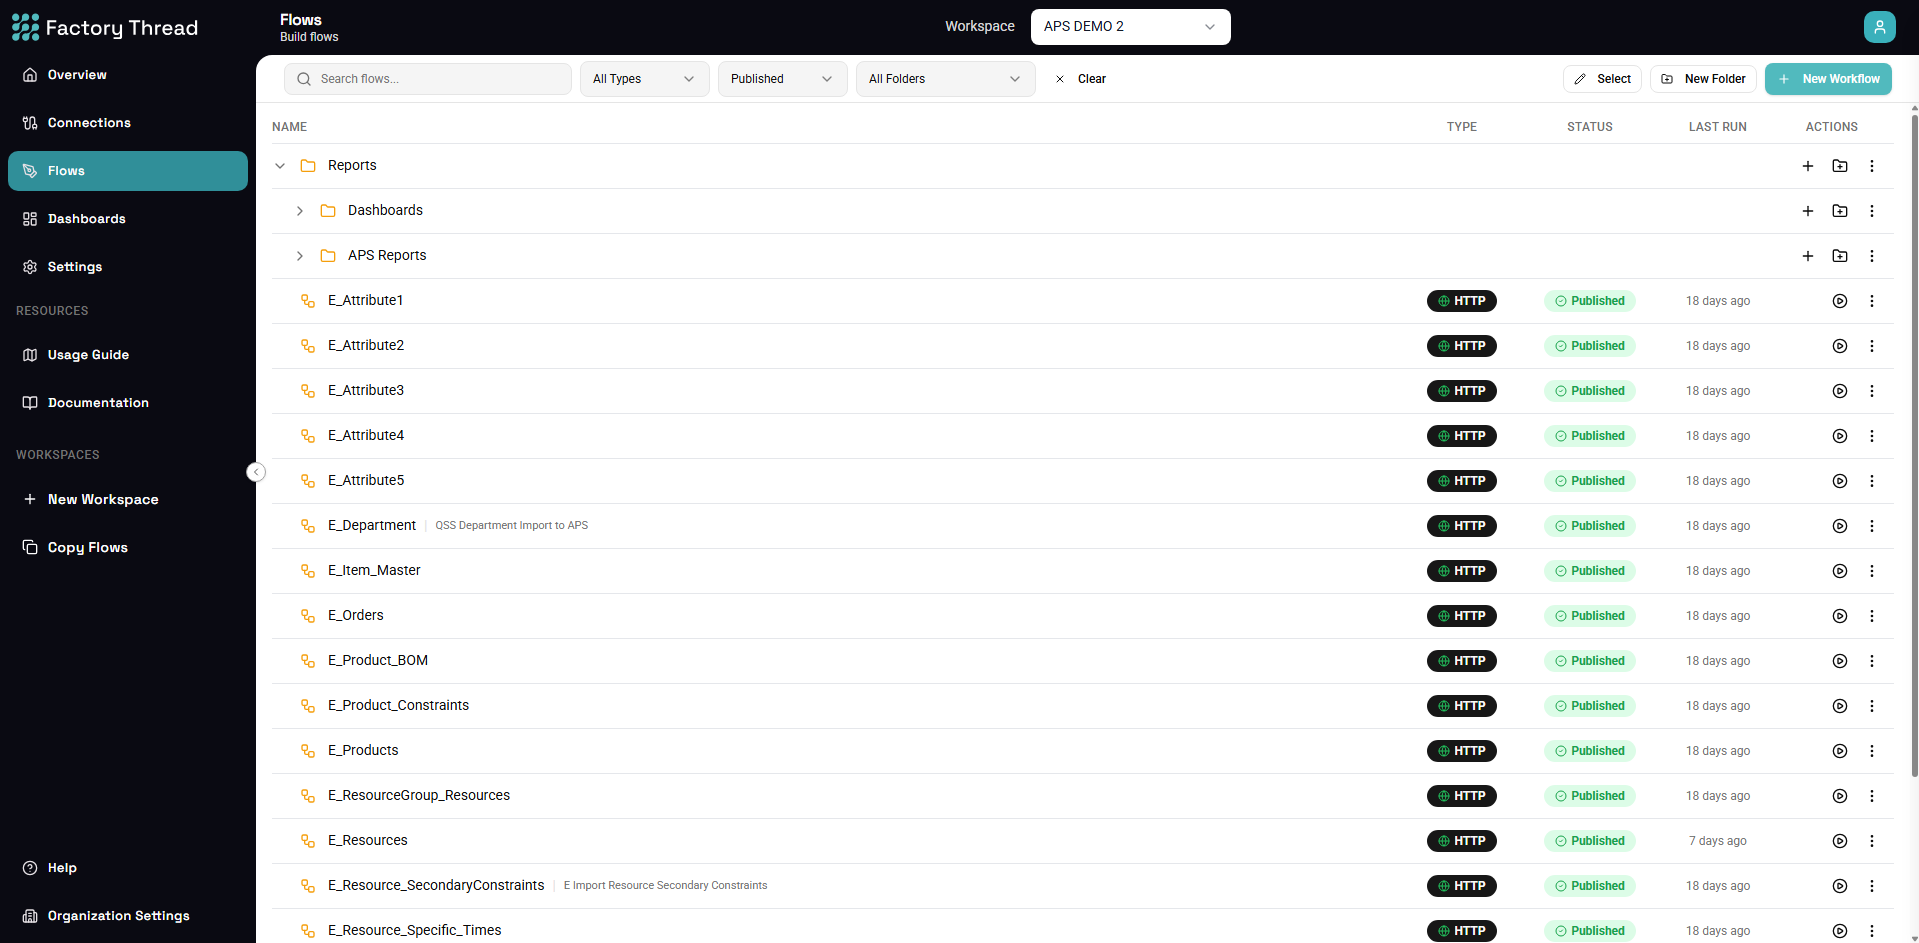Open the Published status filter dropdown
The width and height of the screenshot is (1919, 943).
(x=782, y=79)
